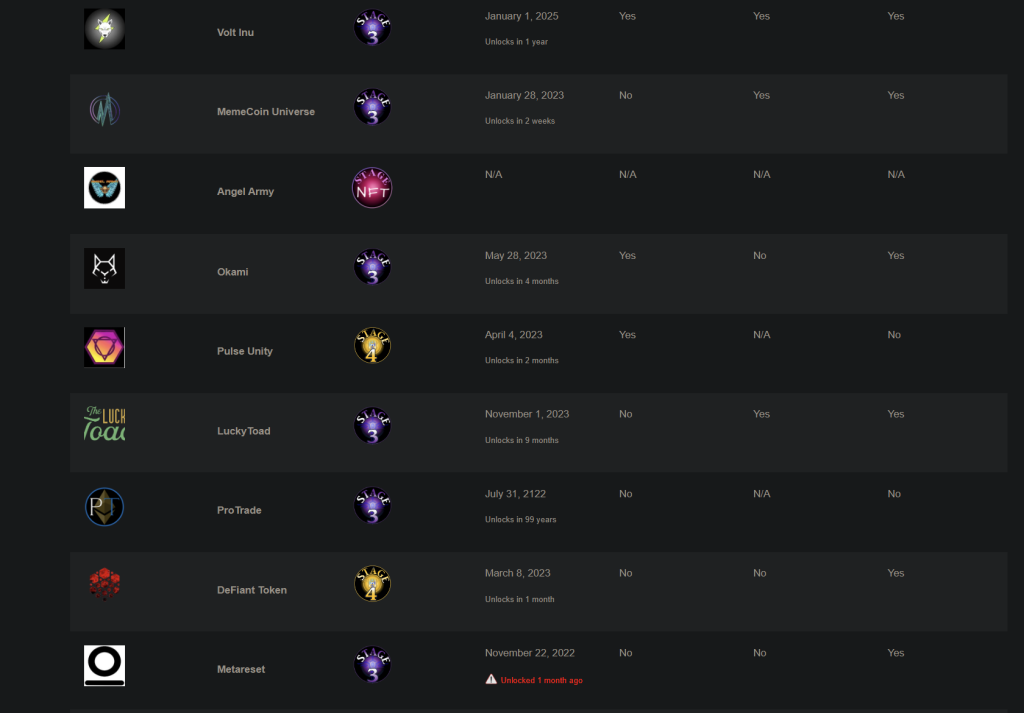
Task: Click the Okami wolf logo
Action: (104, 268)
